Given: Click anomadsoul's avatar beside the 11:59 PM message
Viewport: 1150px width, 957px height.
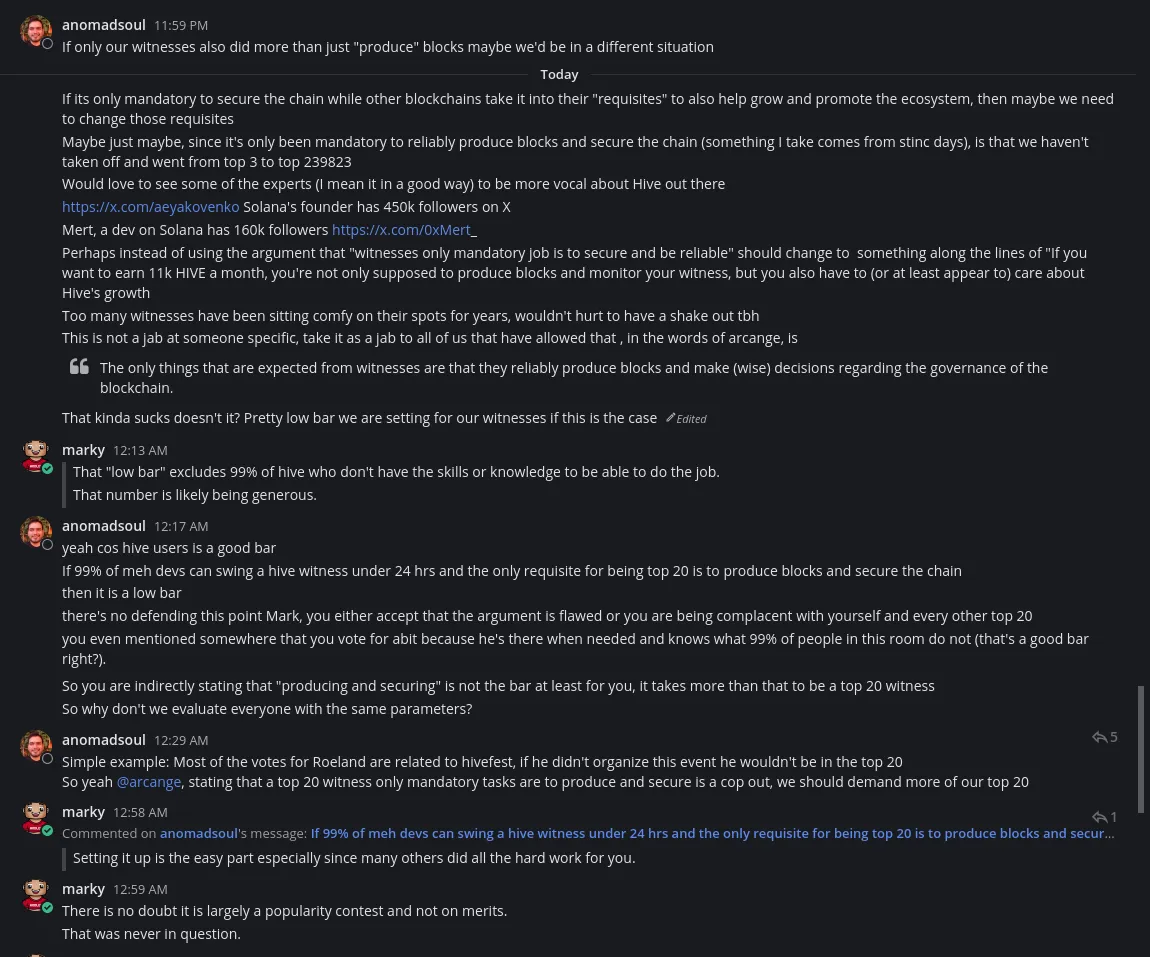Looking at the screenshot, I should pyautogui.click(x=36, y=31).
